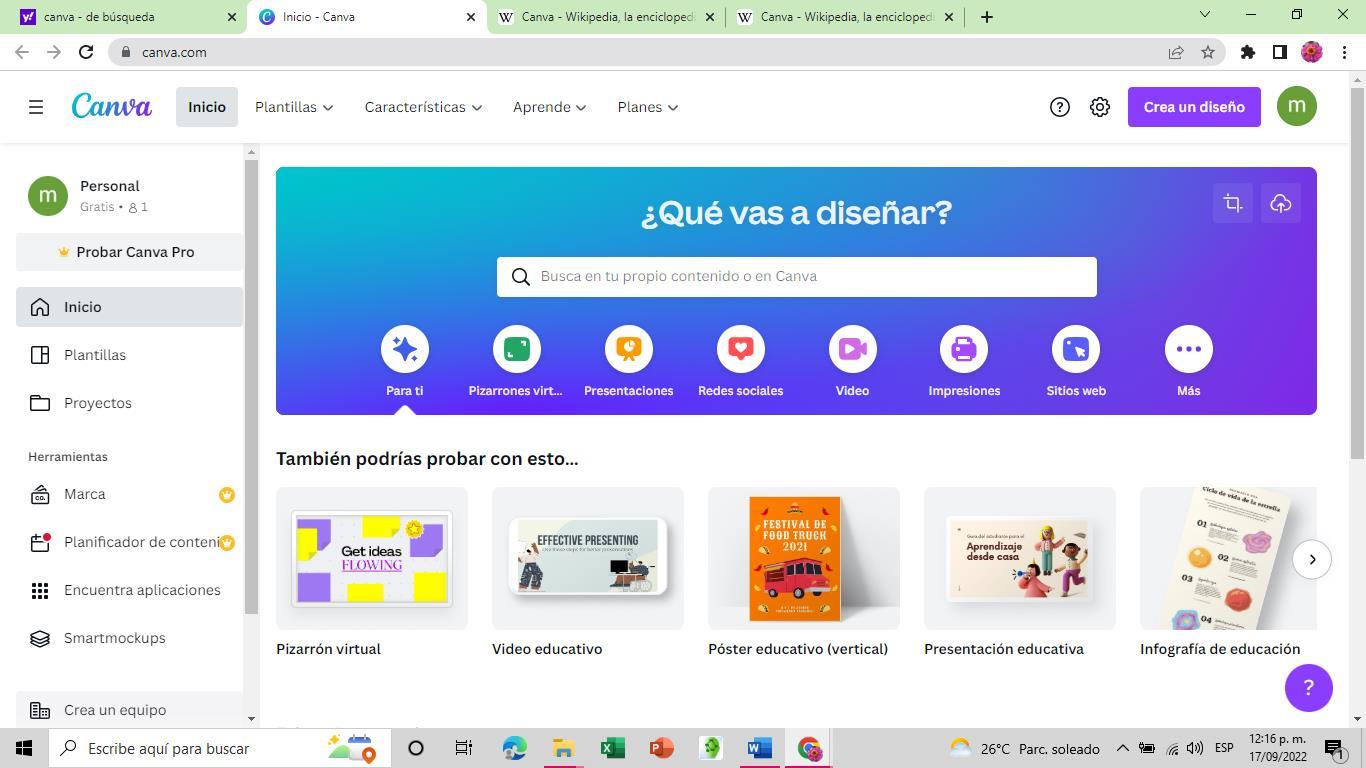Expand the Planes dropdown menu

pyautogui.click(x=648, y=107)
